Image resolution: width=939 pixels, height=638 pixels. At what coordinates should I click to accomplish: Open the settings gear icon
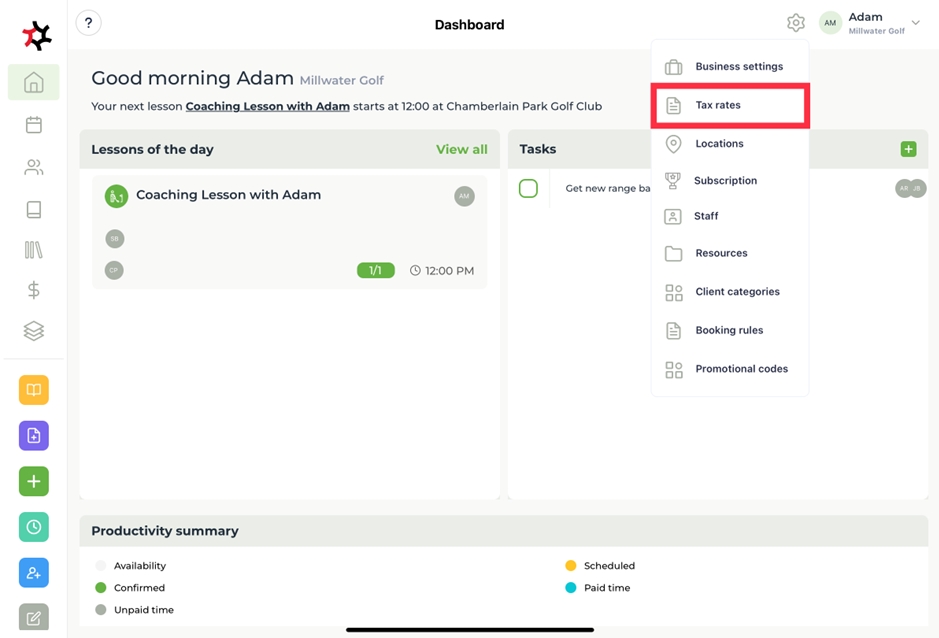pyautogui.click(x=795, y=23)
